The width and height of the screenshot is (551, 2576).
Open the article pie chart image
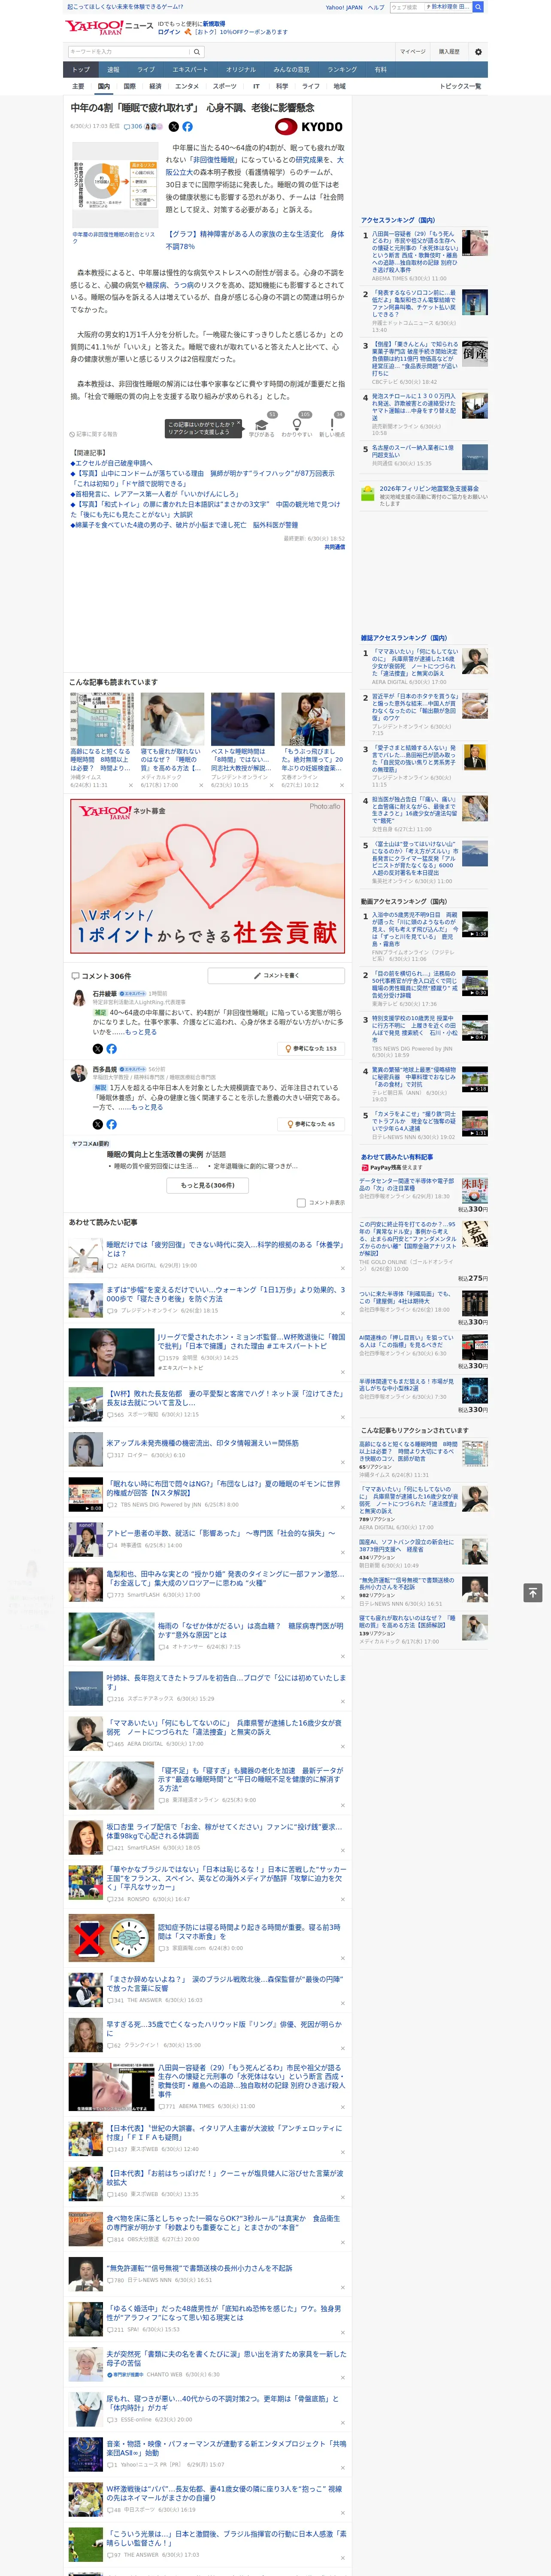coord(115,186)
